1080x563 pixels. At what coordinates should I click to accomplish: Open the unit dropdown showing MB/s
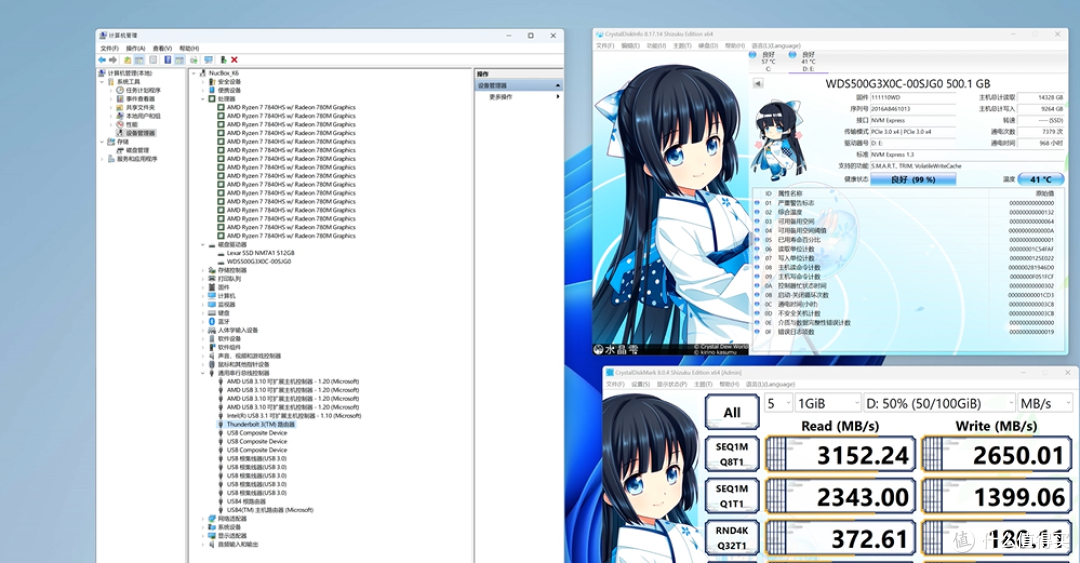click(1044, 403)
